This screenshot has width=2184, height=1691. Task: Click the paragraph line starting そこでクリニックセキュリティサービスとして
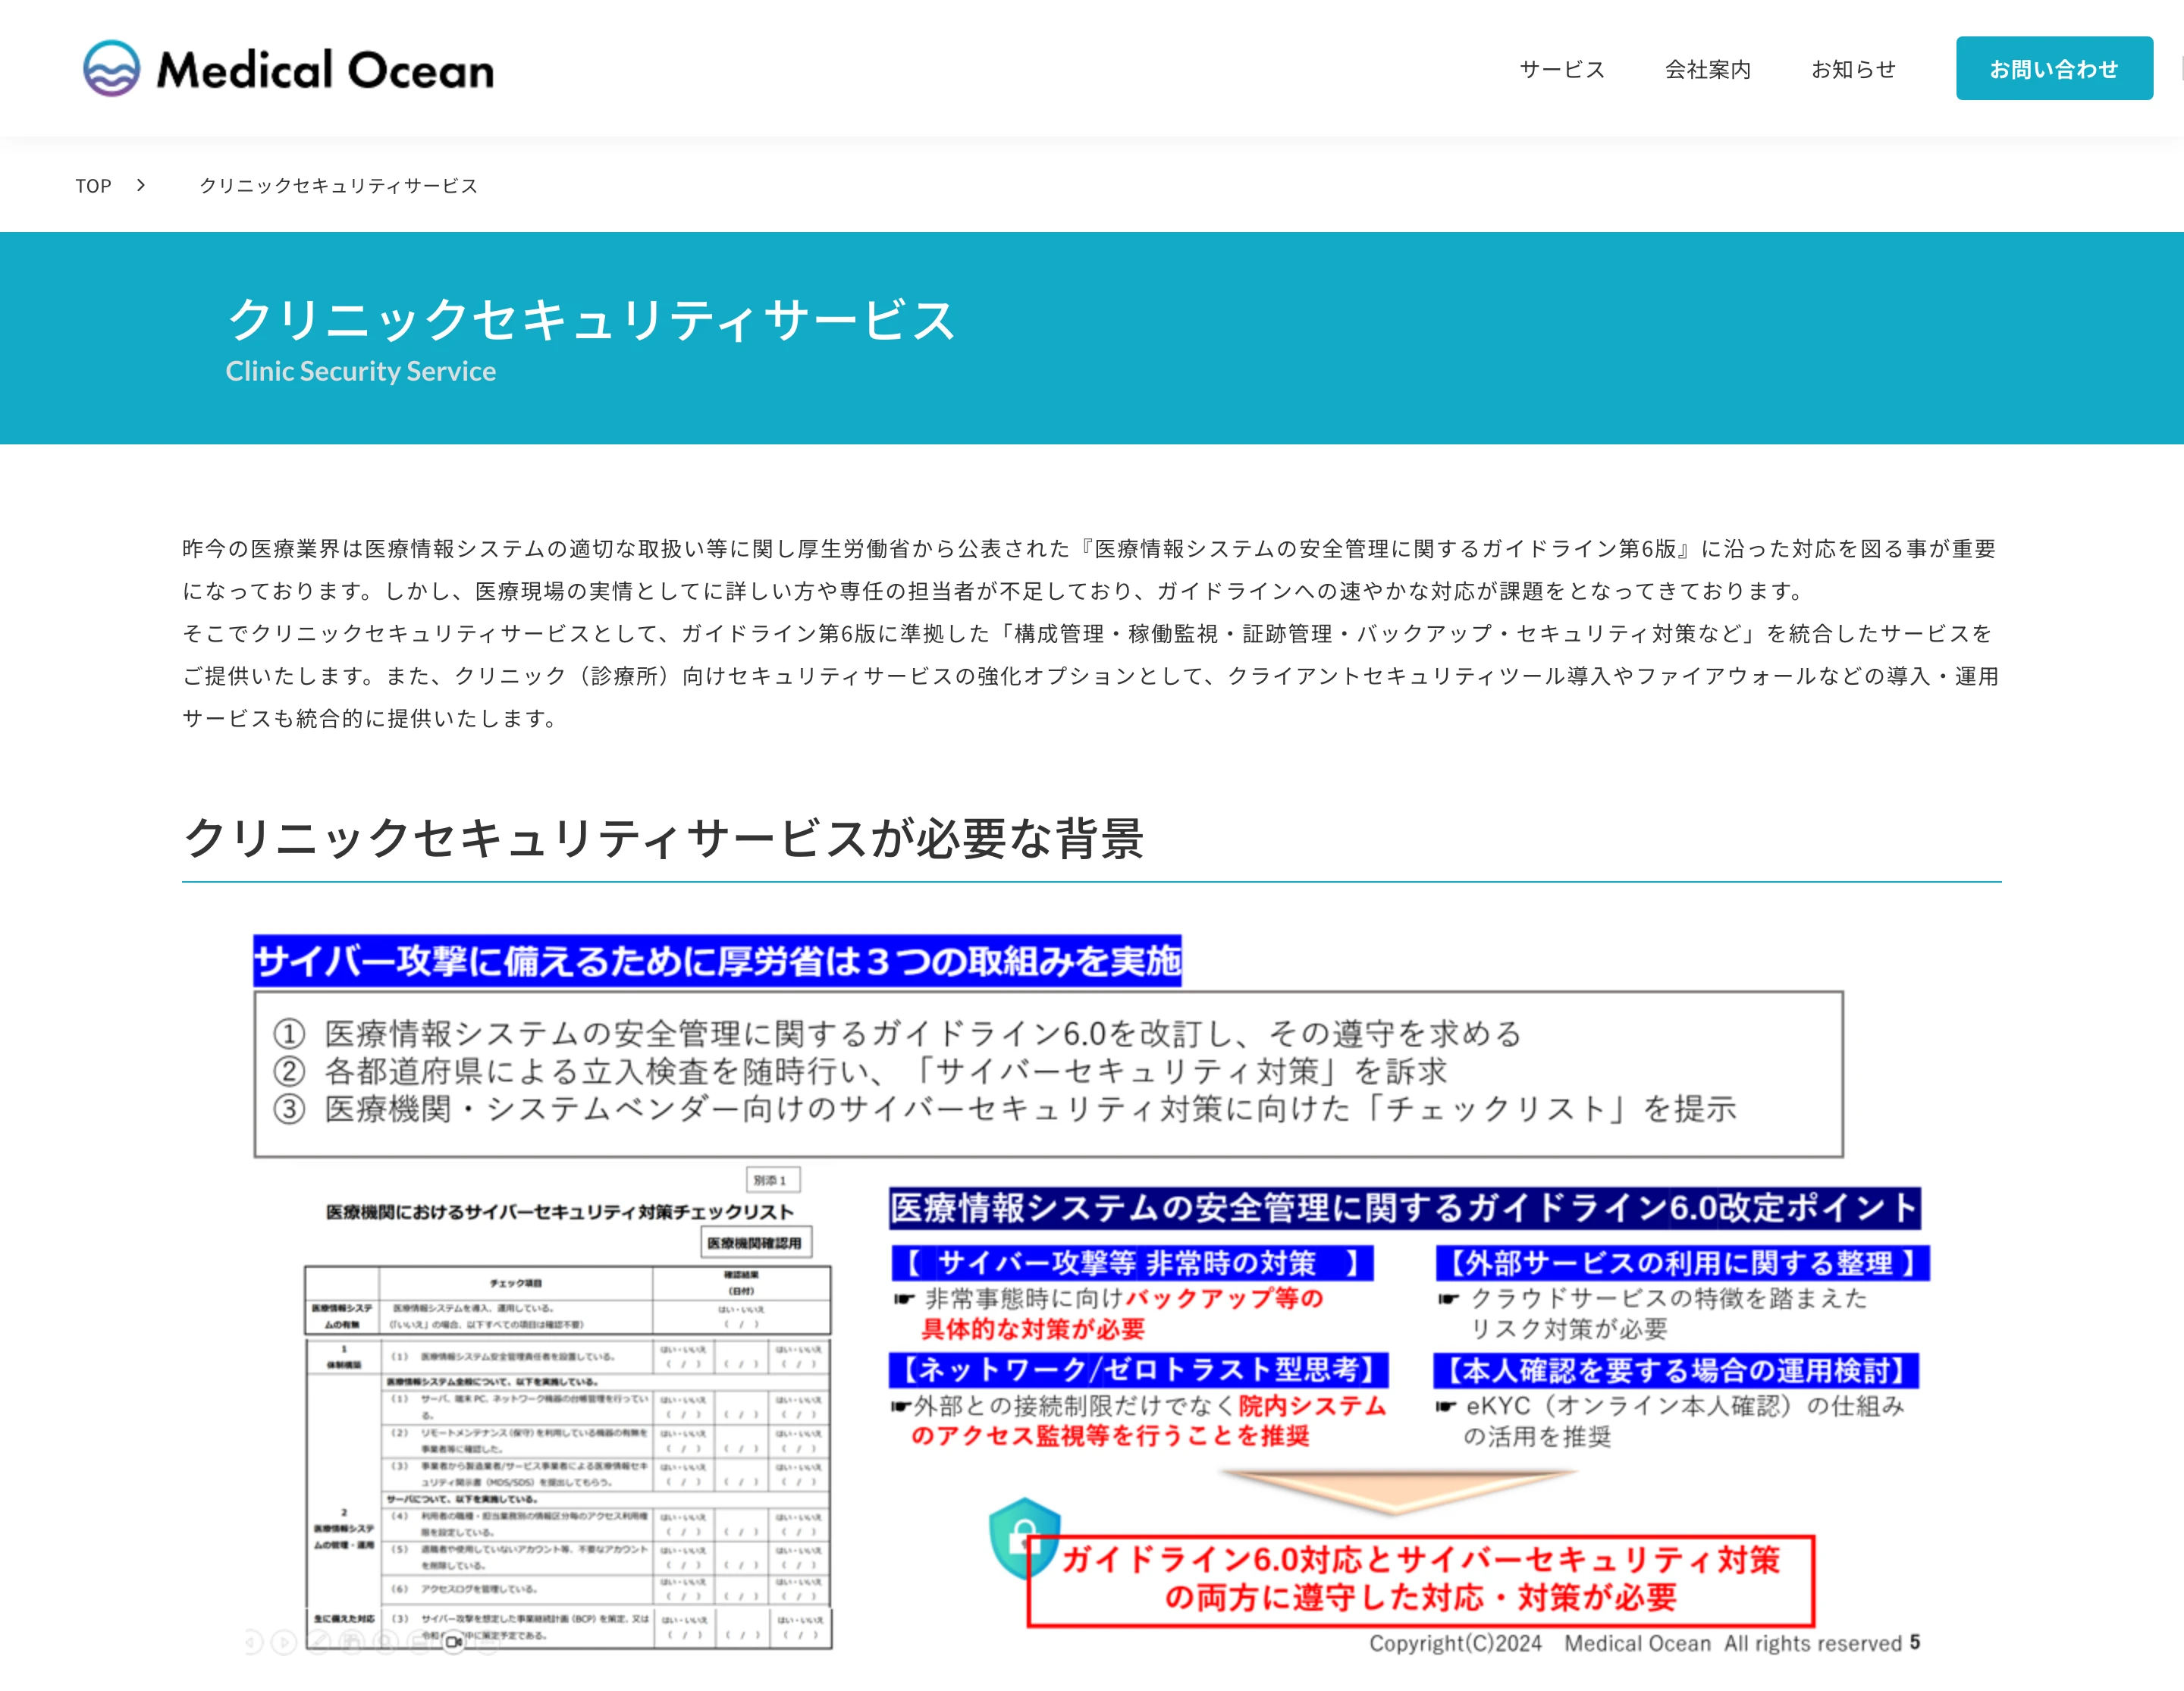pos(1087,634)
